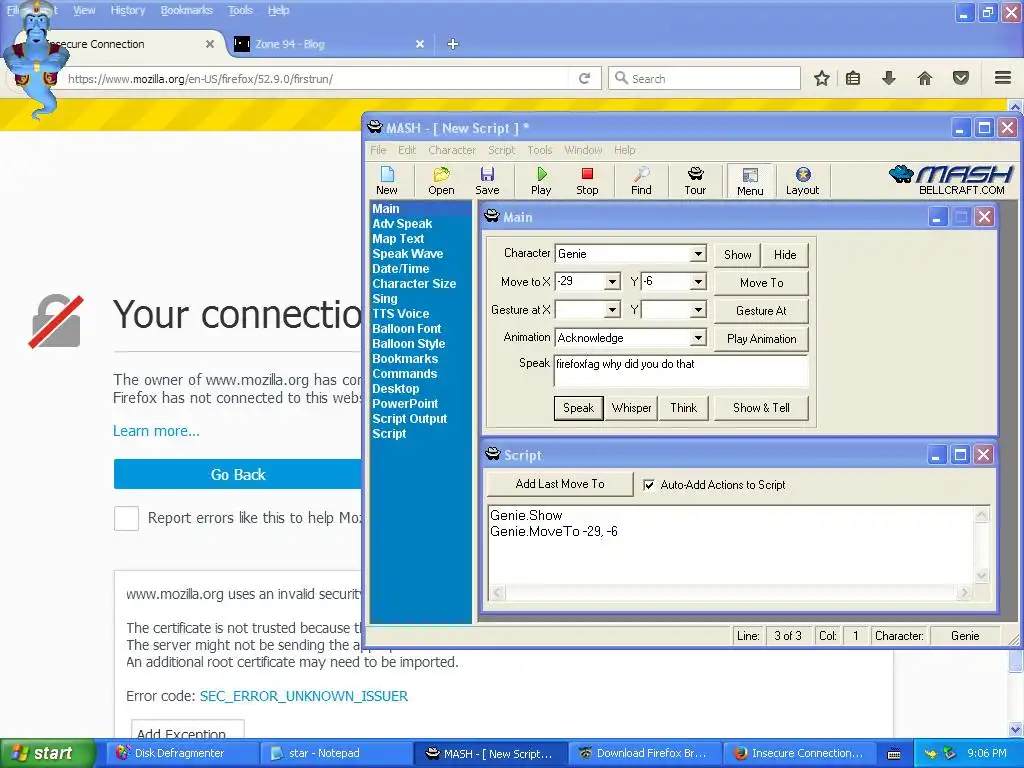
Task: Show Firefox bookmarks list icon
Action: 853,78
